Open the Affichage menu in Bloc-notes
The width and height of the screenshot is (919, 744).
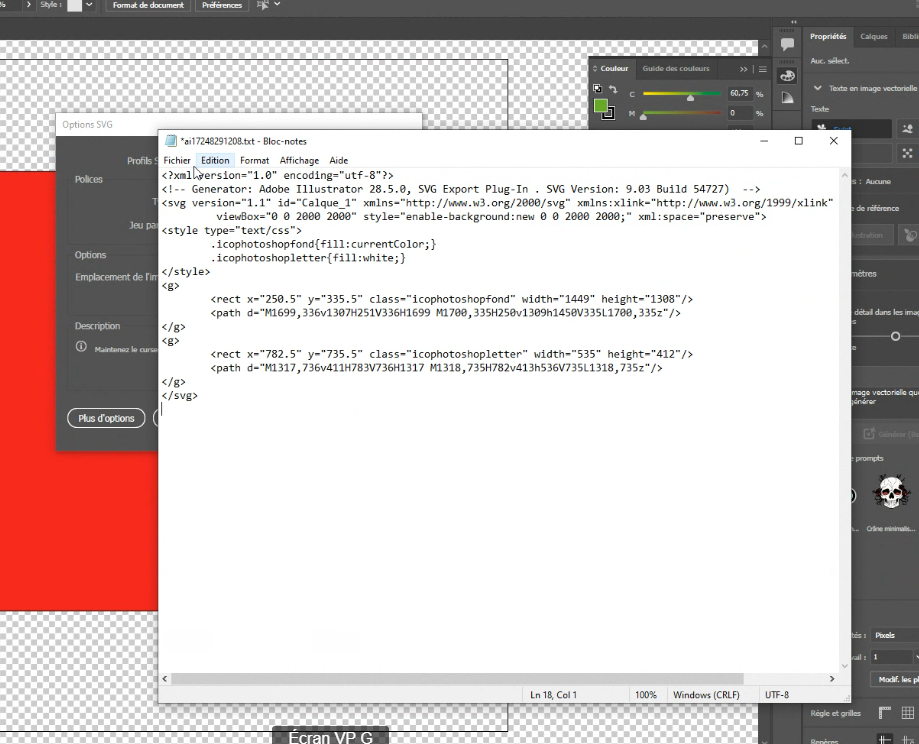(299, 160)
